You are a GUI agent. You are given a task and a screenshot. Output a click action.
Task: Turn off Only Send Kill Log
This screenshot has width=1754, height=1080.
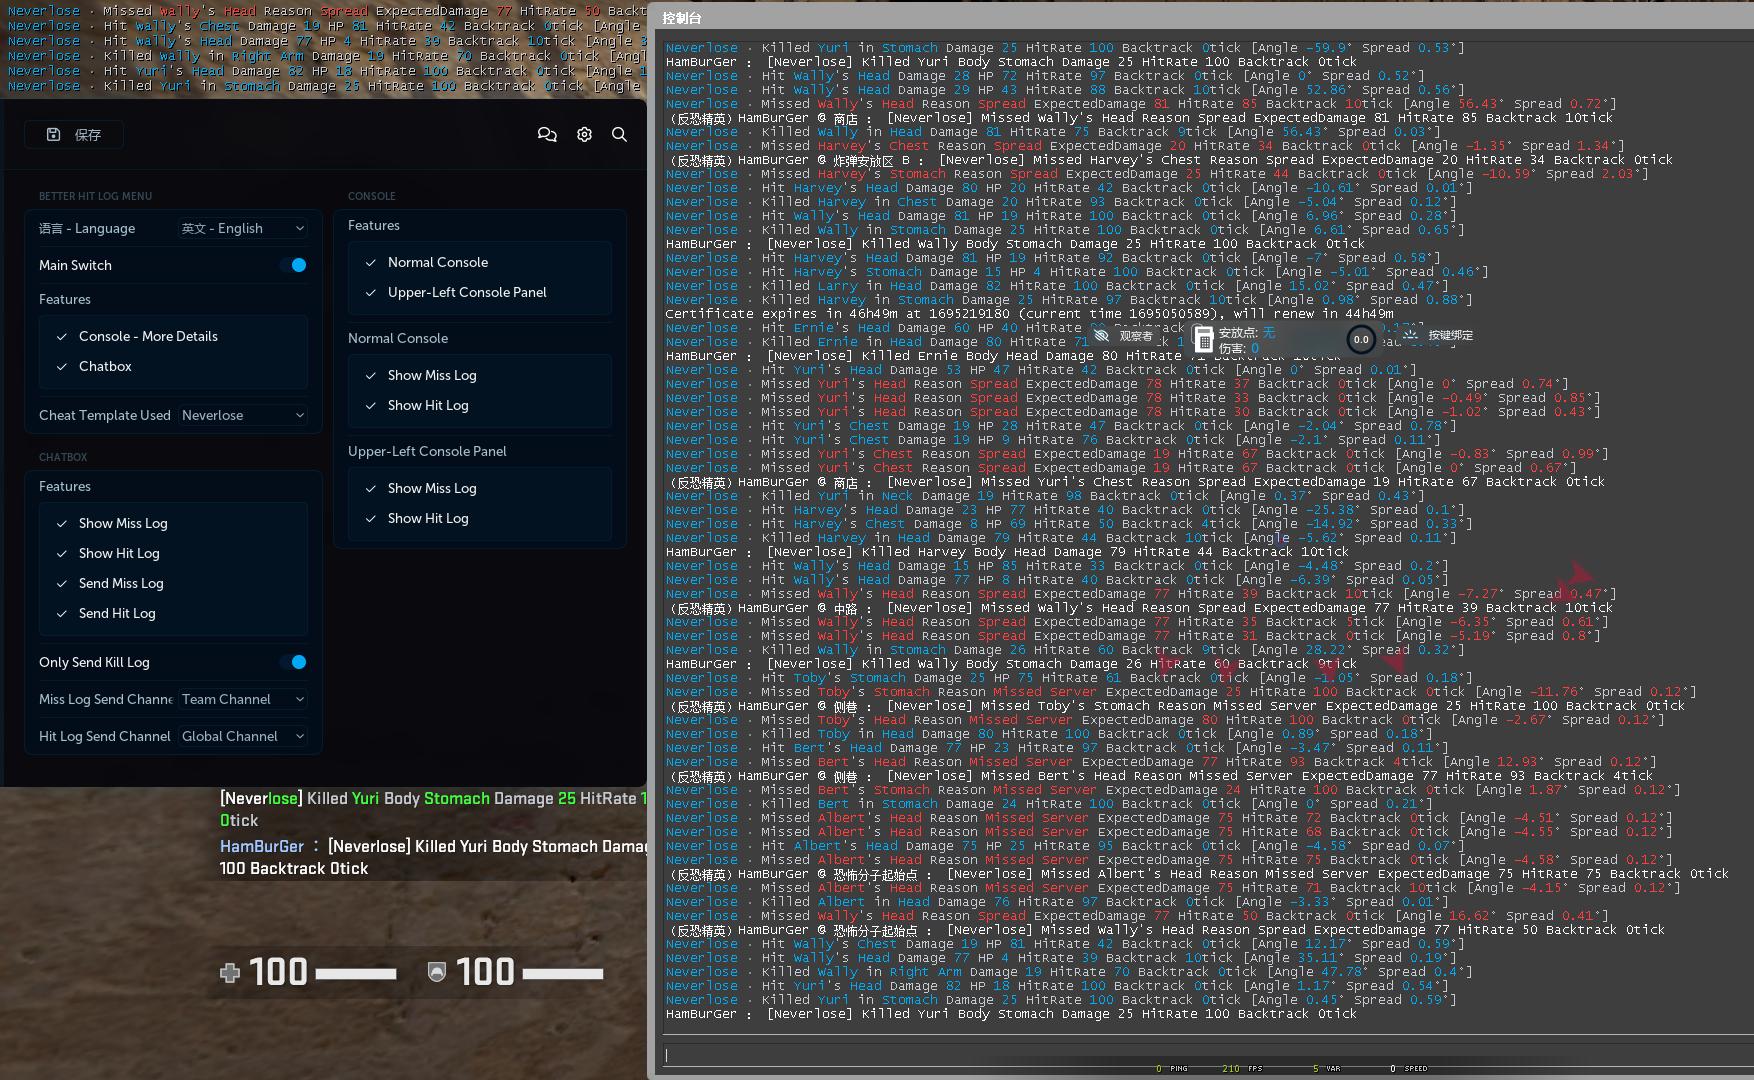pyautogui.click(x=297, y=662)
